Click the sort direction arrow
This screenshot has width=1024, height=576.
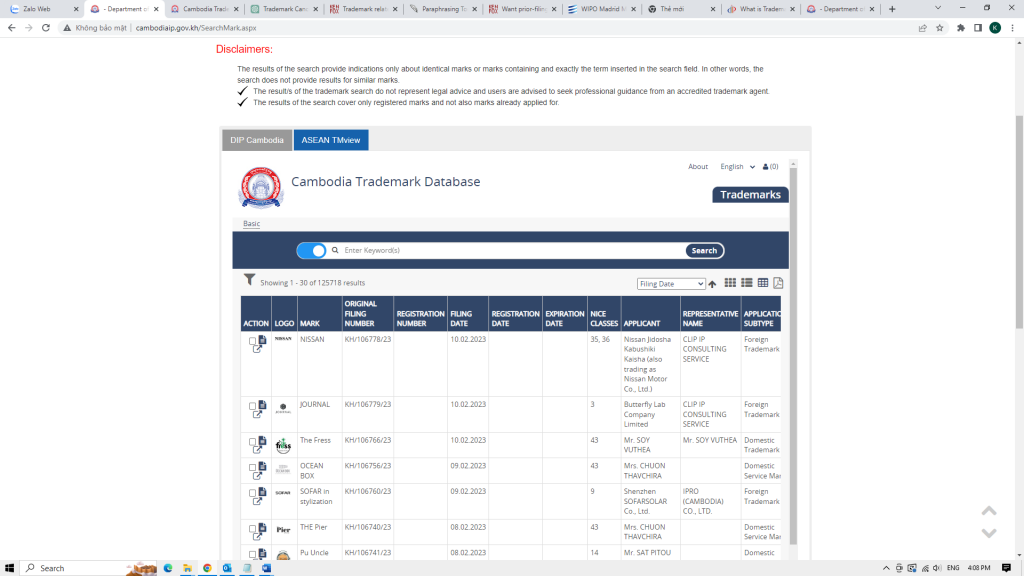[711, 283]
